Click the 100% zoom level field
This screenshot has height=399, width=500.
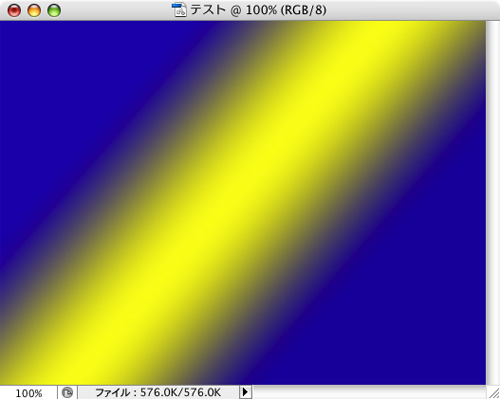29,393
